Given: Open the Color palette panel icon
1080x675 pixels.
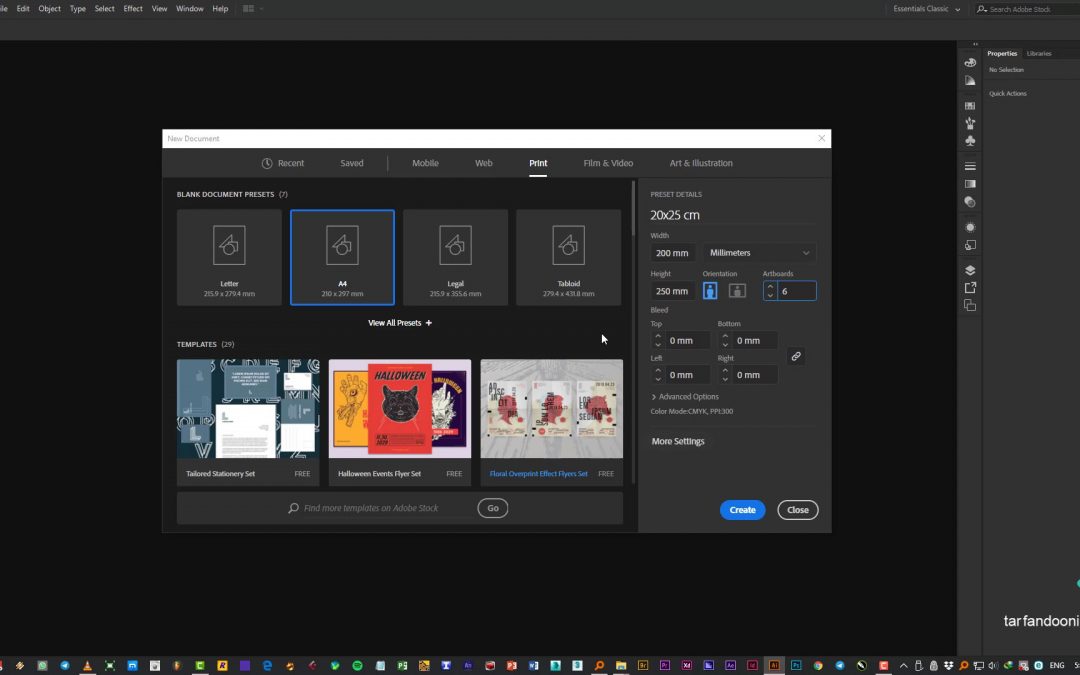Looking at the screenshot, I should (x=970, y=63).
